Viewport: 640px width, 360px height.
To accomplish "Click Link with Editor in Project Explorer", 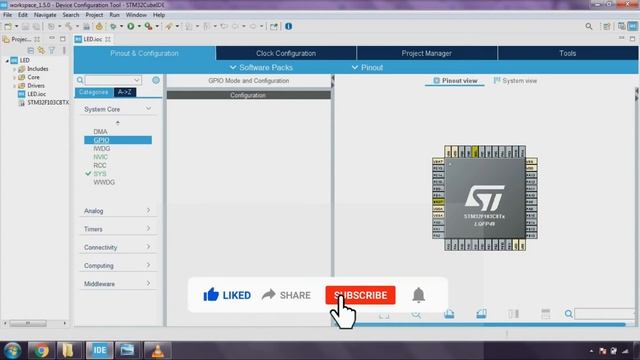I will point(41,50).
